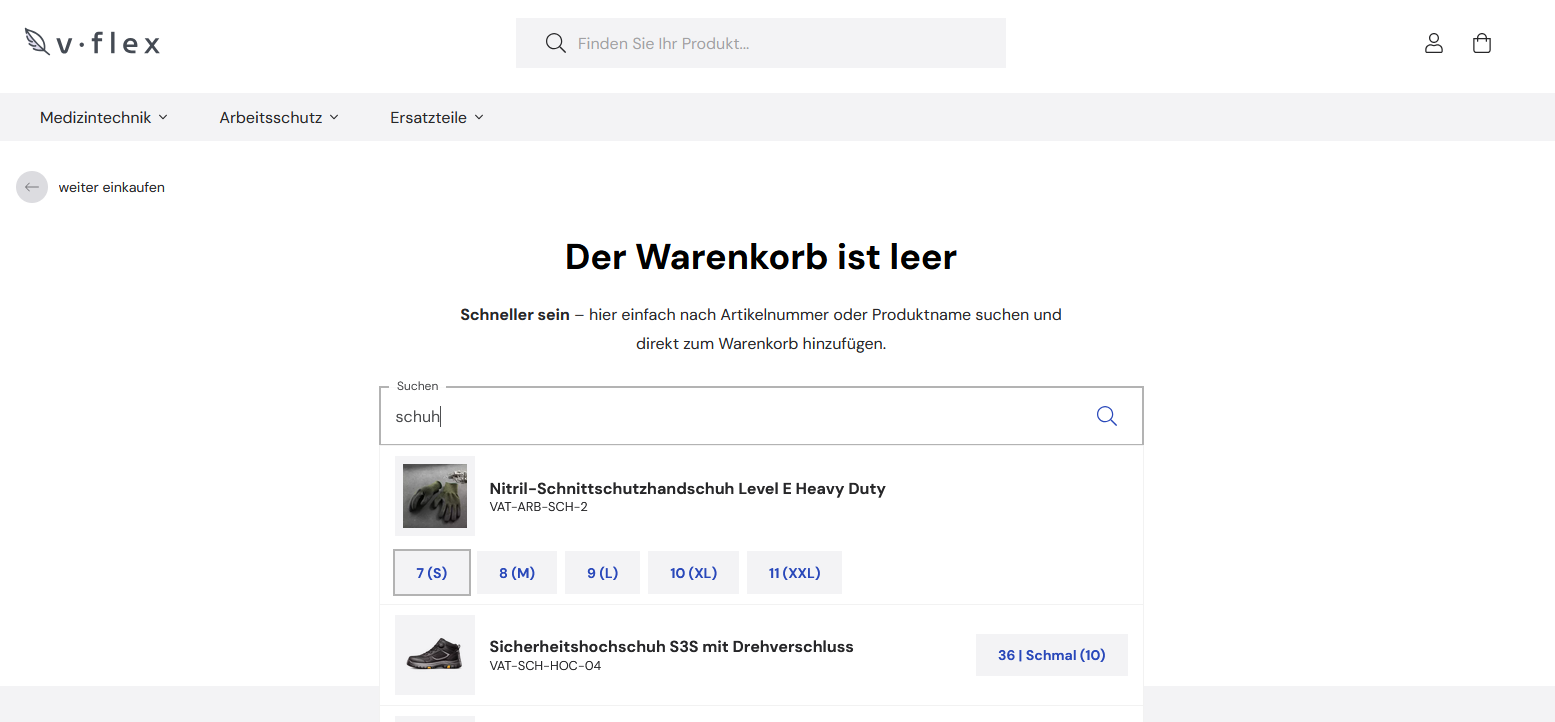The width and height of the screenshot is (1555, 722).
Task: Focus the Finden Sie Ihr Produkt search field
Action: click(x=761, y=43)
